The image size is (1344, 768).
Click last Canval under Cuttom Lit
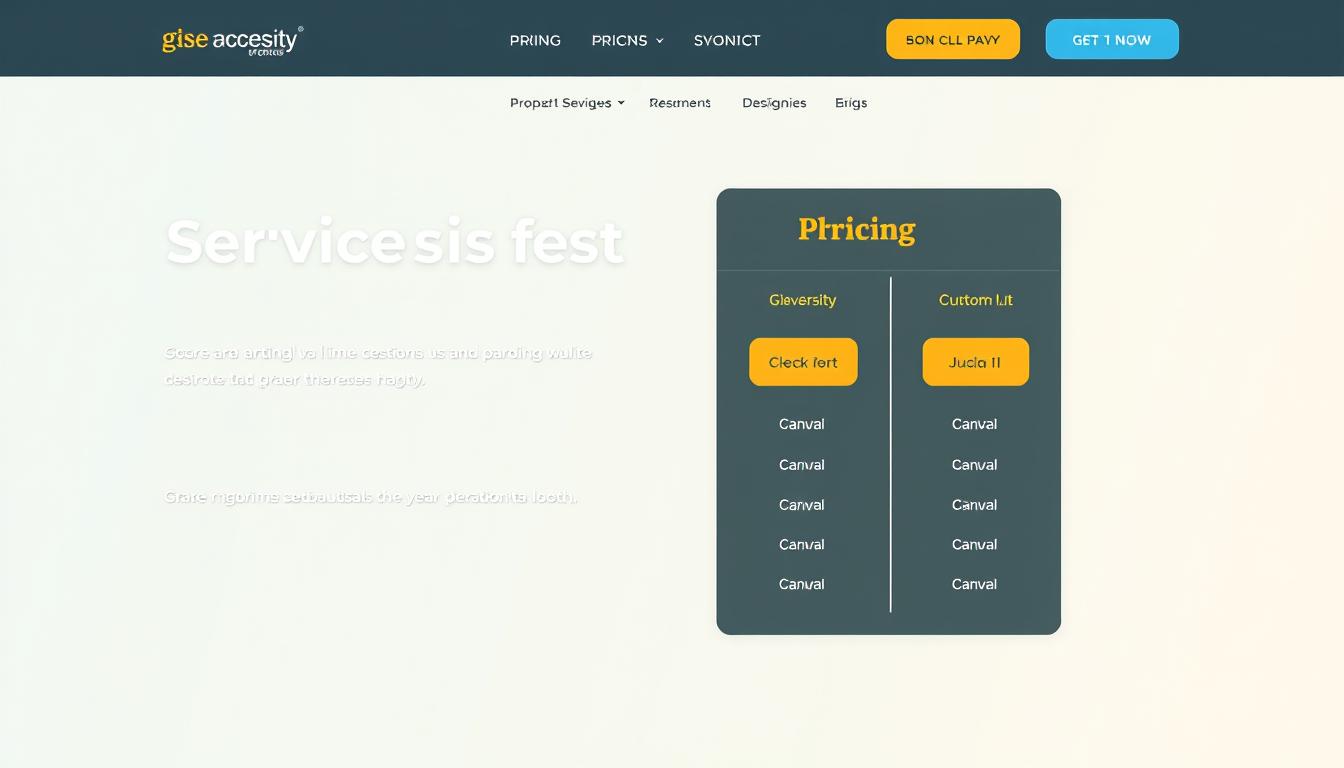point(974,584)
